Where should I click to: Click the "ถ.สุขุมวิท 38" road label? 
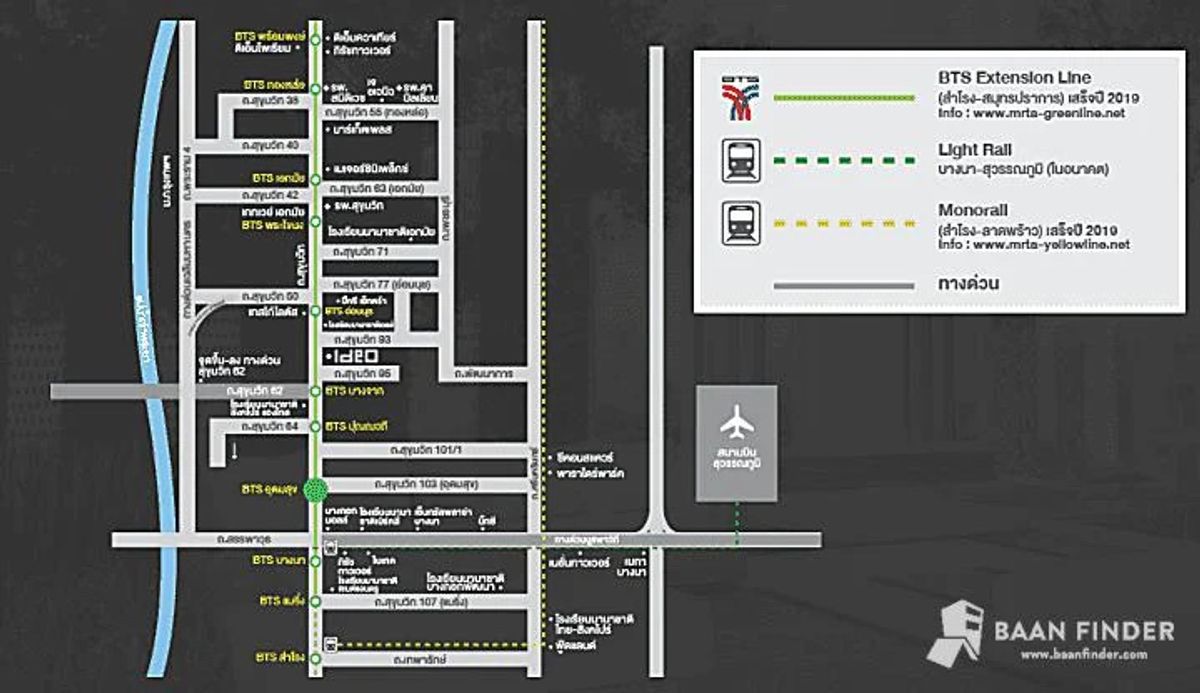[x=269, y=101]
